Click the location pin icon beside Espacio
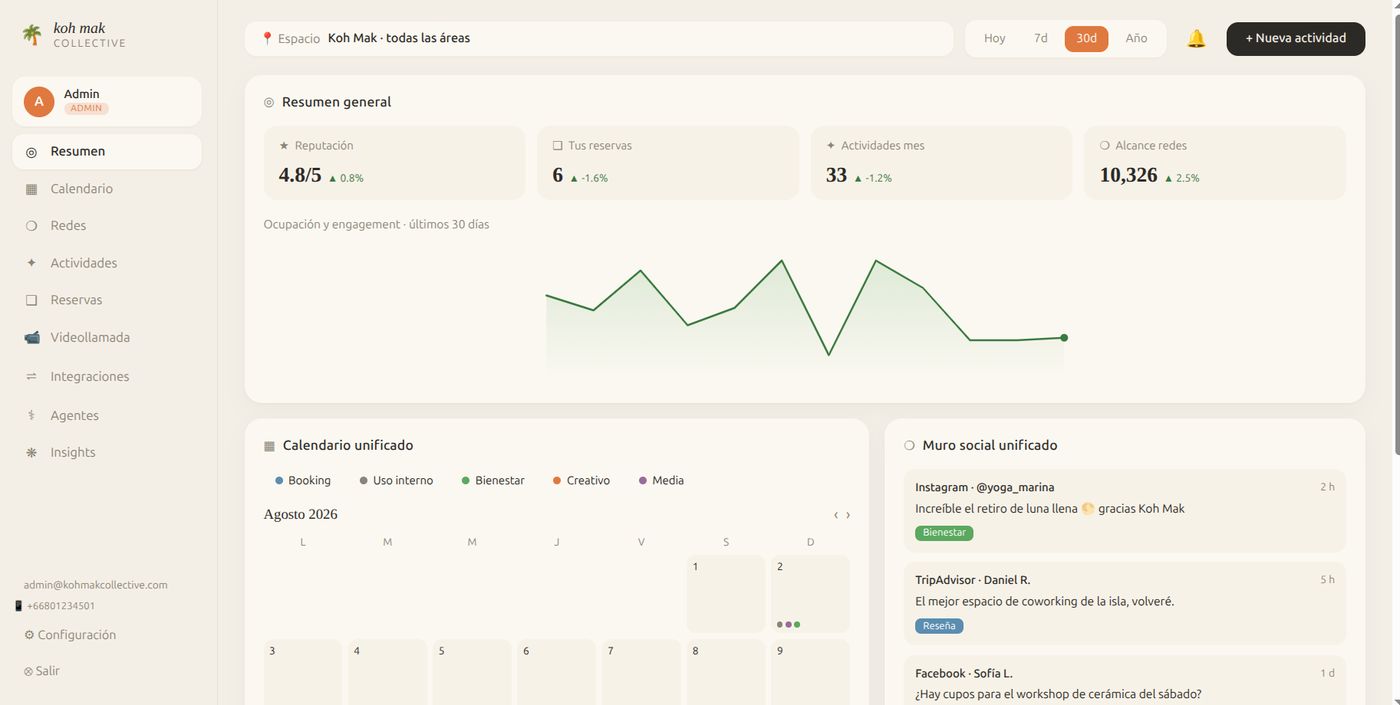 (x=267, y=39)
